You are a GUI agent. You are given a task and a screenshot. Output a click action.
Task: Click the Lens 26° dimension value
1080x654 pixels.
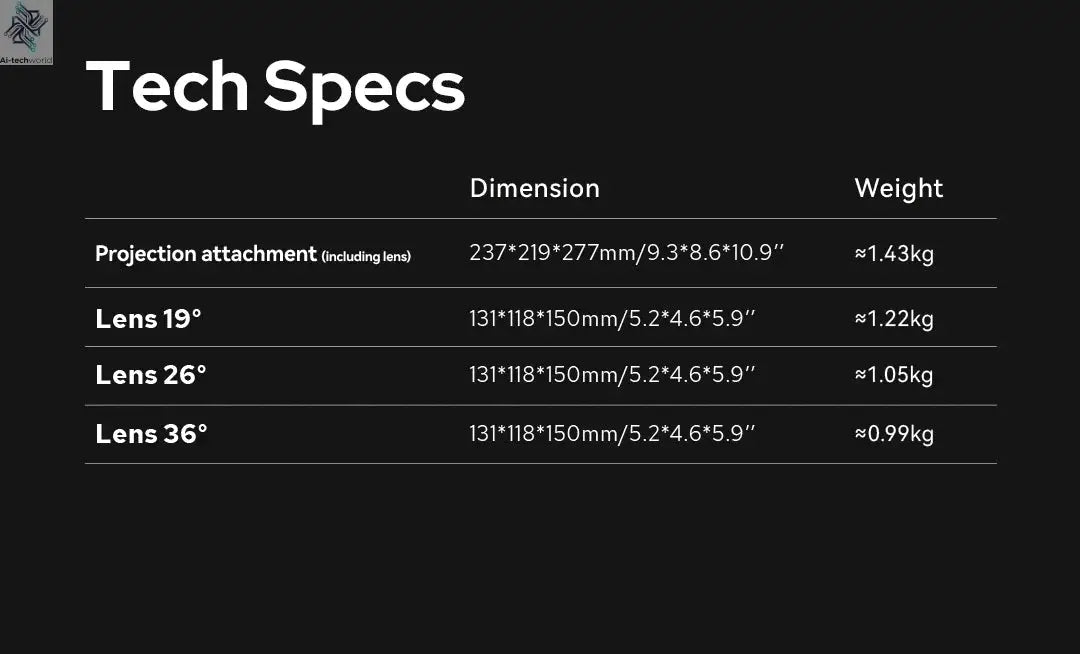612,375
